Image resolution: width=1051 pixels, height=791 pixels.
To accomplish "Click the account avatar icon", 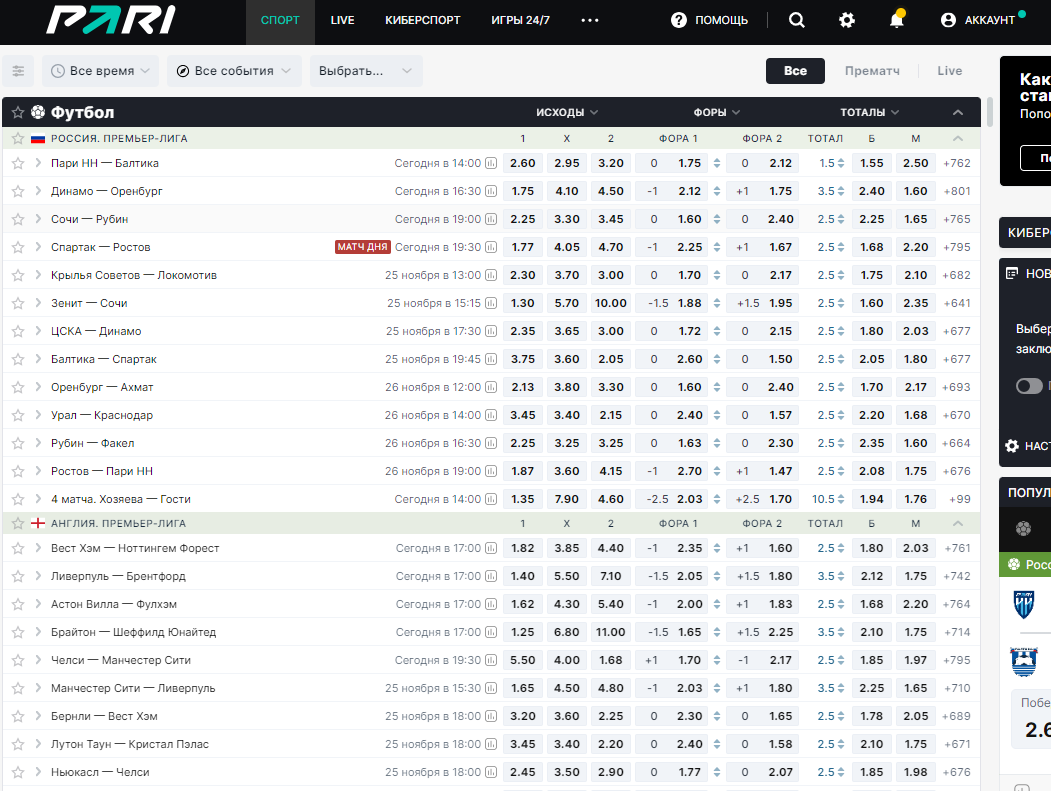I will click(948, 20).
